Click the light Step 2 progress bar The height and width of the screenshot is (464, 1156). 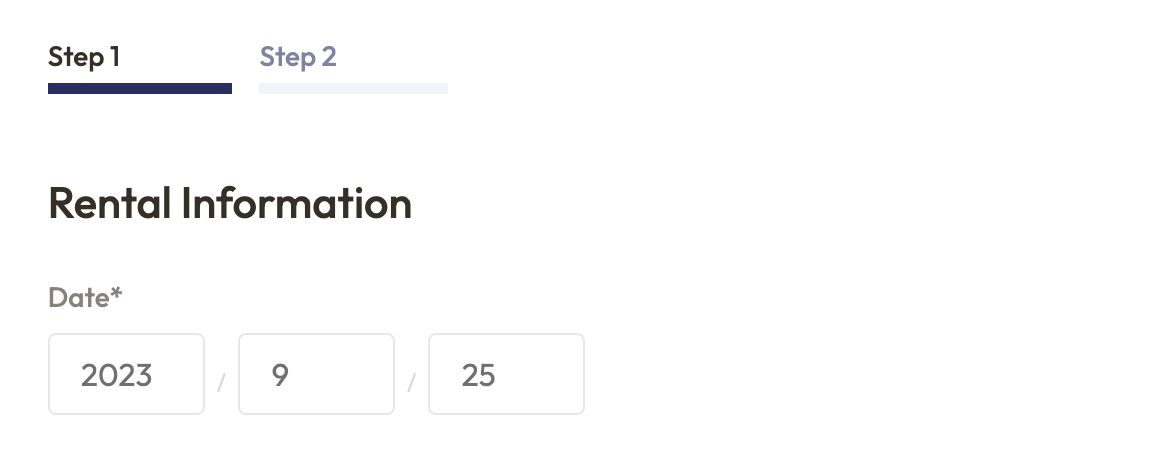coord(353,88)
